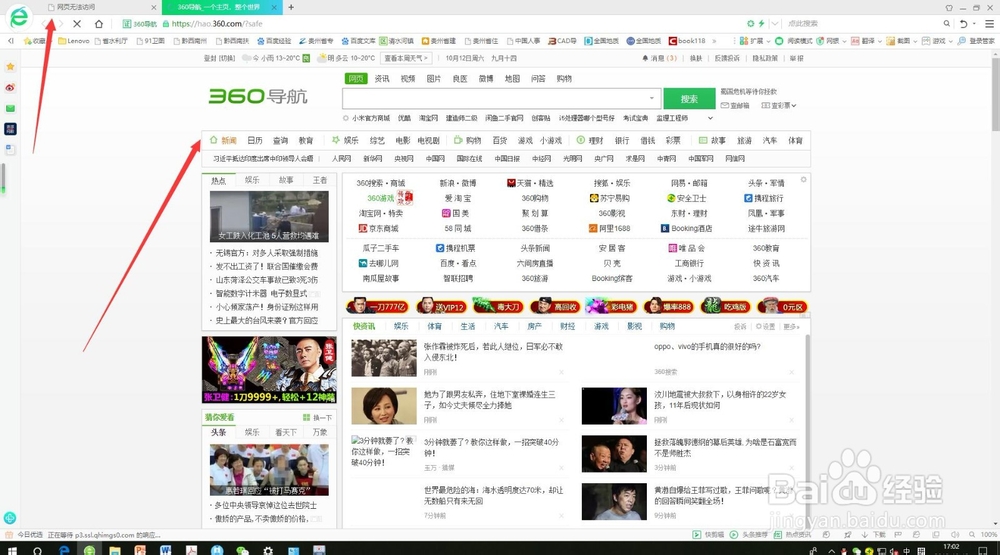Select the 视频 search category tab
Screen dimensions: 1000x555
coord(408,78)
